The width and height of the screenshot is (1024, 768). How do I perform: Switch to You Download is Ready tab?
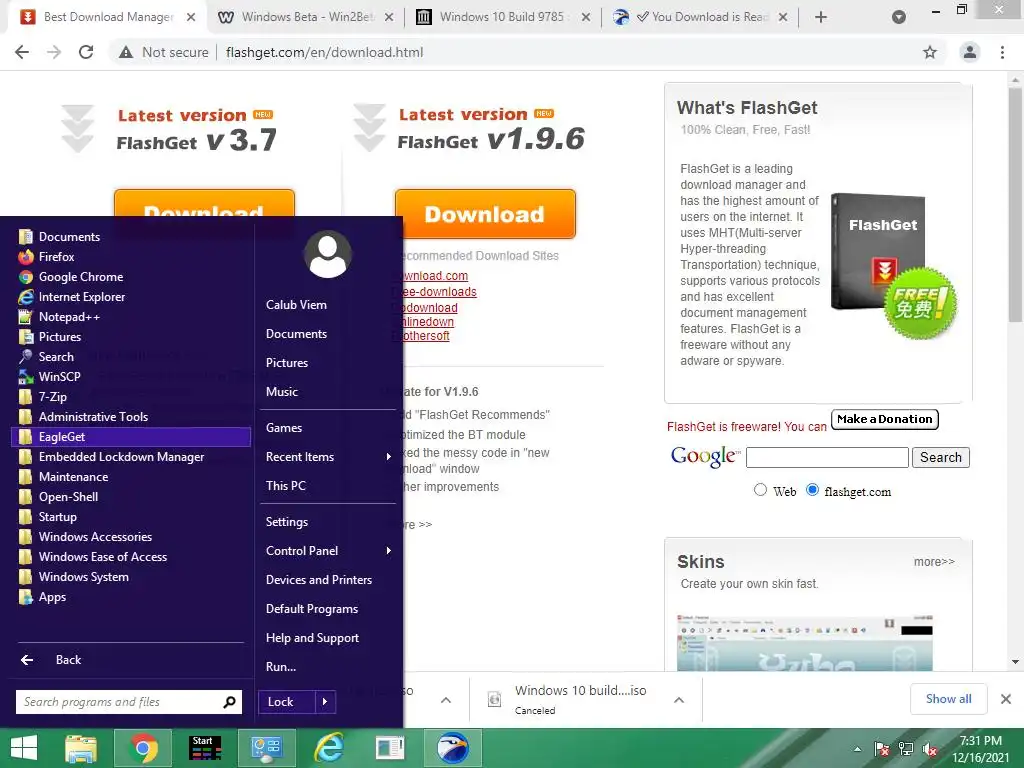click(x=699, y=17)
